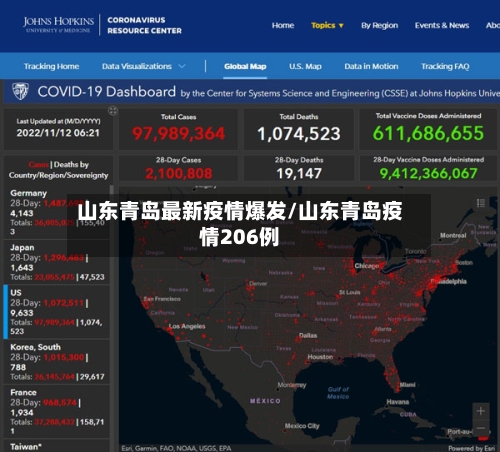This screenshot has height=452, width=500.
Task: Select Japan in the country list
Action: [x=57, y=262]
